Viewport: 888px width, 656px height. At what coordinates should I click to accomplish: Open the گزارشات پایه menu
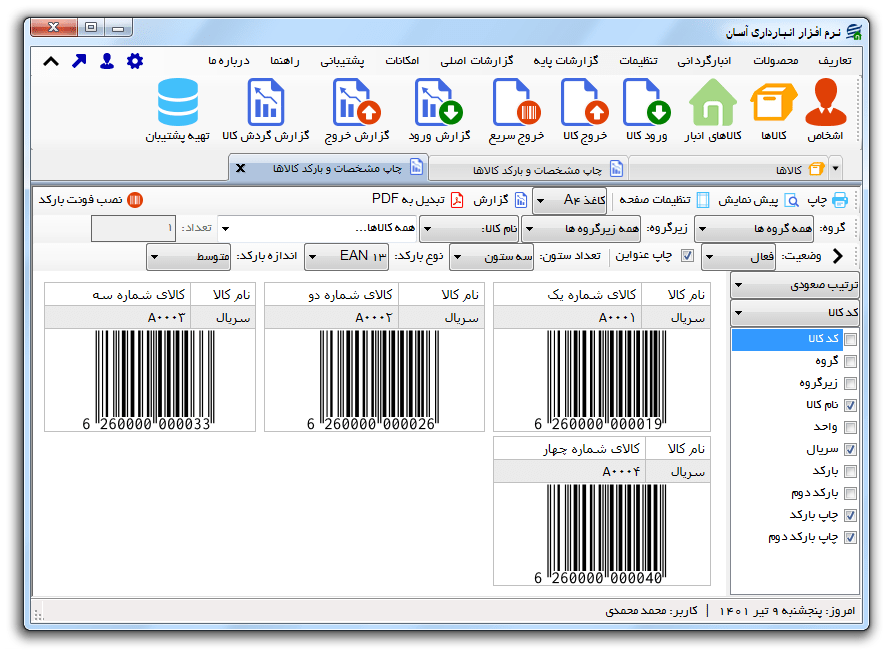click(565, 61)
